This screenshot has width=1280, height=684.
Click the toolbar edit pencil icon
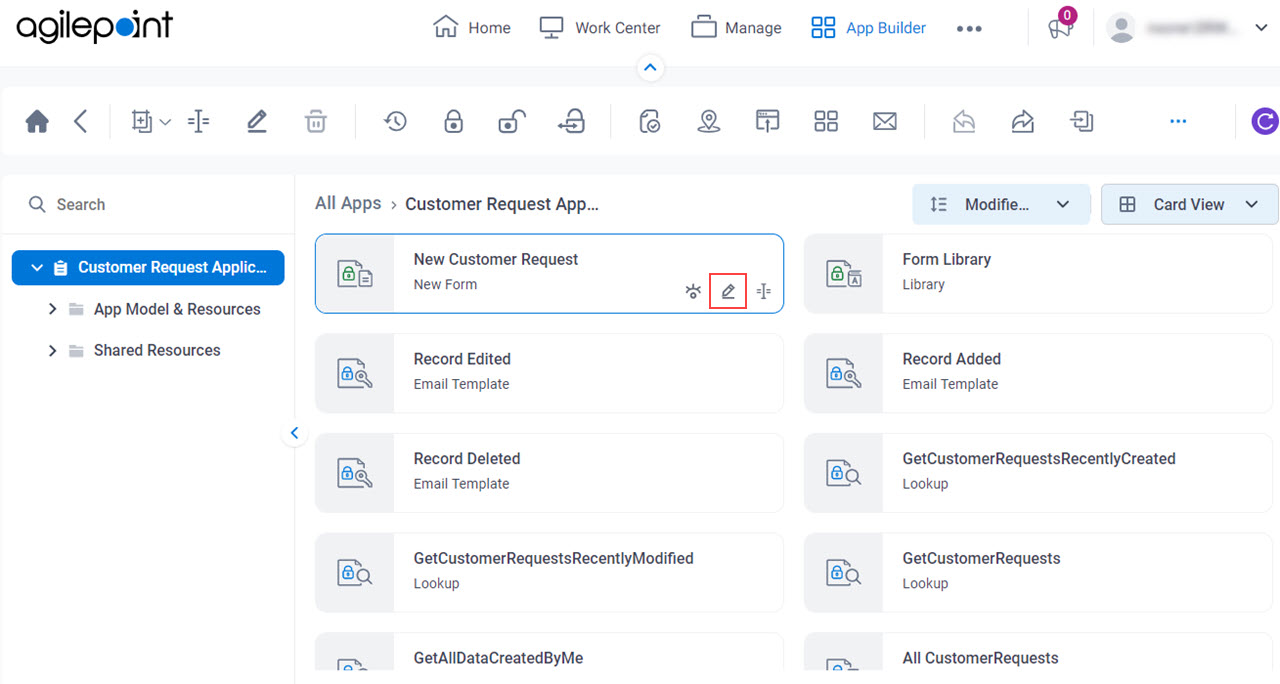point(257,122)
